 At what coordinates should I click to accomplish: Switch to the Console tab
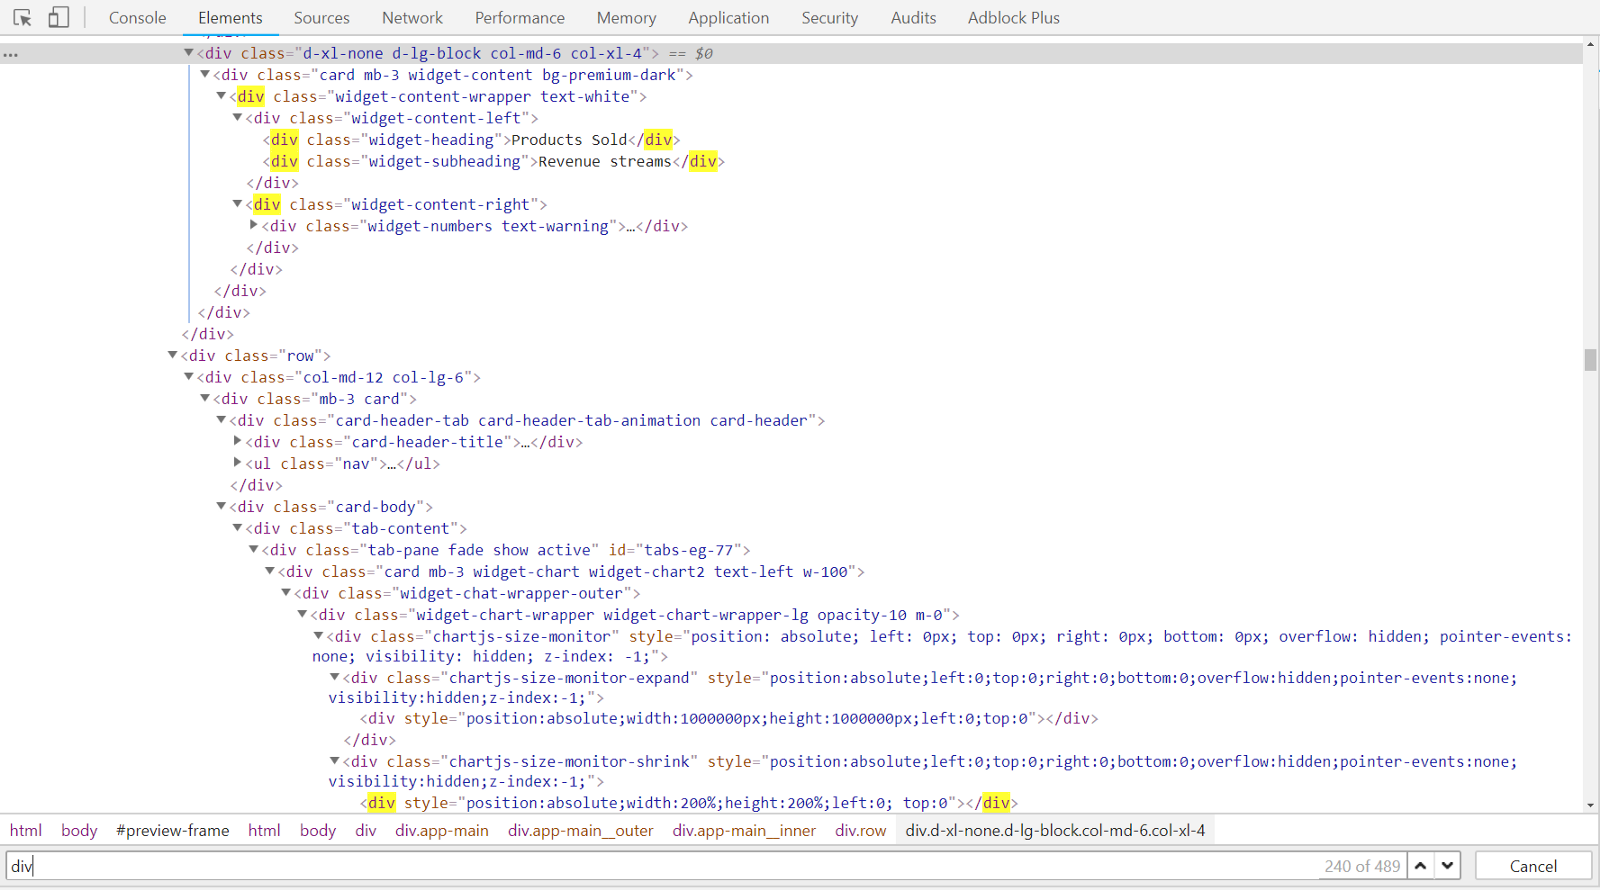[x=137, y=18]
